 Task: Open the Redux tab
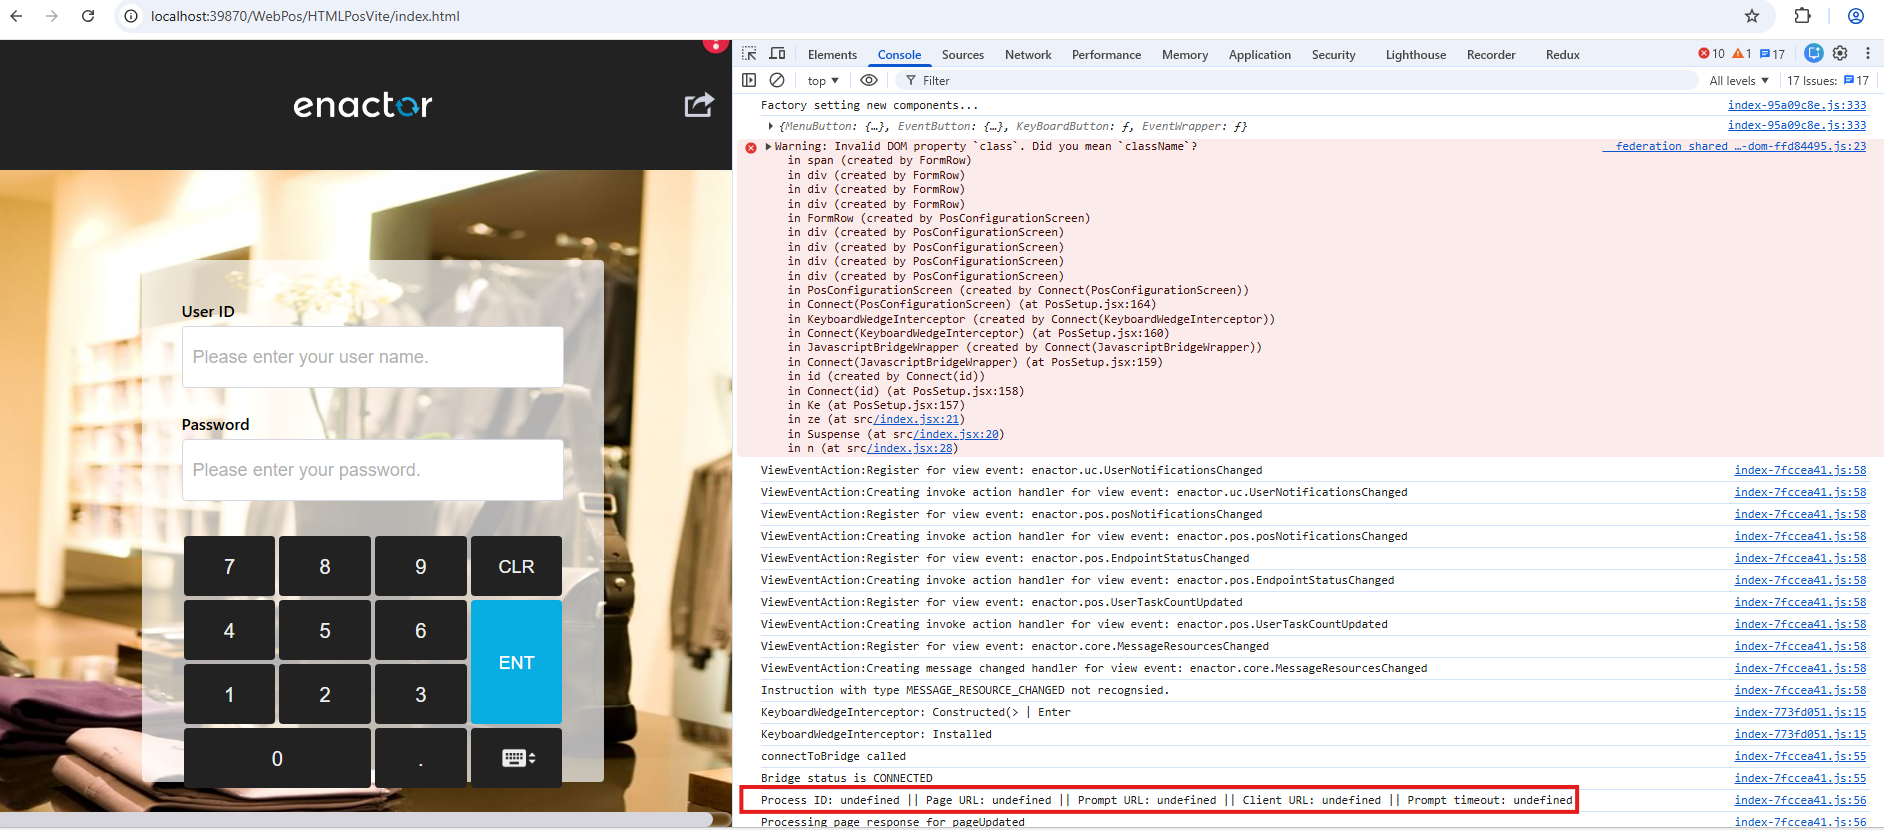1562,55
